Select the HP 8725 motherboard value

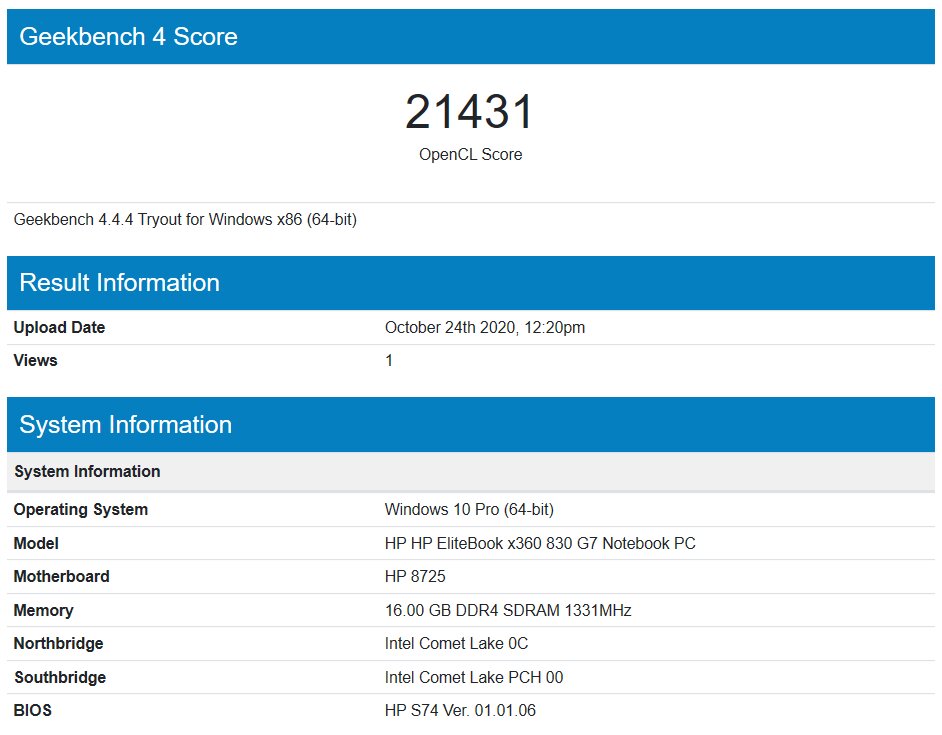coord(415,576)
